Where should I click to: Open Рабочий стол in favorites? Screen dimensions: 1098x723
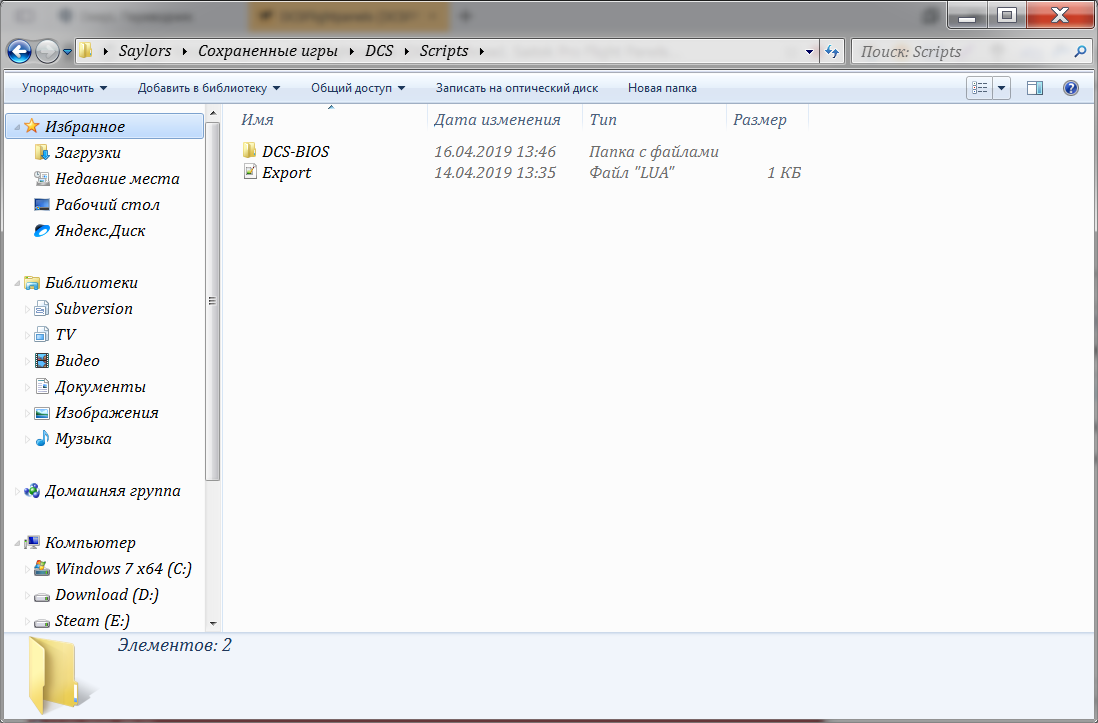pyautogui.click(x=107, y=205)
